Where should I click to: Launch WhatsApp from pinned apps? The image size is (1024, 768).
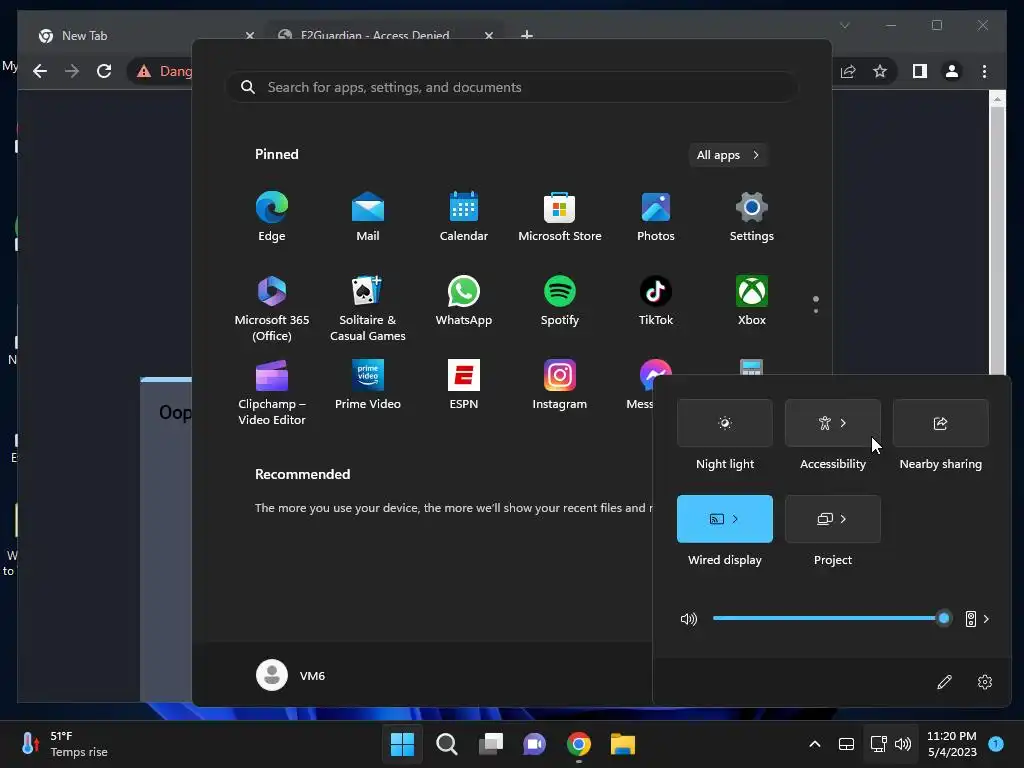tap(464, 300)
